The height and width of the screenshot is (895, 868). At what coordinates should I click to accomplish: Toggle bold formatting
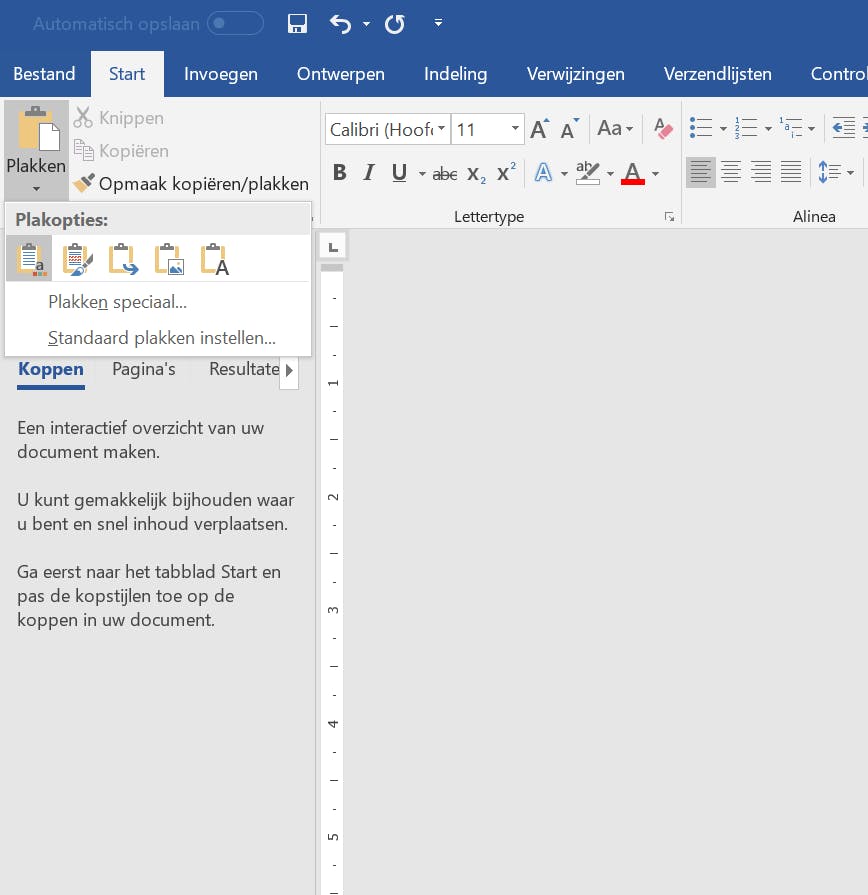[x=339, y=173]
